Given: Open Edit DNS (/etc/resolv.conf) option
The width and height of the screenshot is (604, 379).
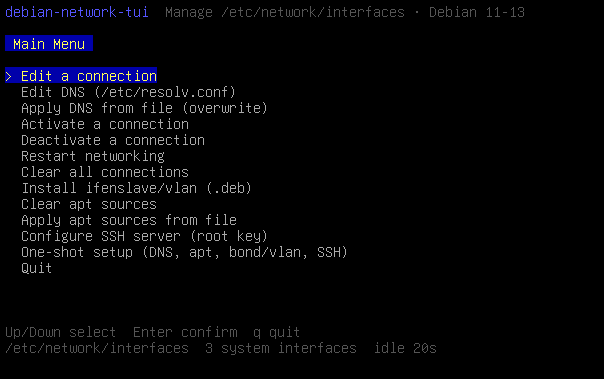Looking at the screenshot, I should pyautogui.click(x=128, y=92).
